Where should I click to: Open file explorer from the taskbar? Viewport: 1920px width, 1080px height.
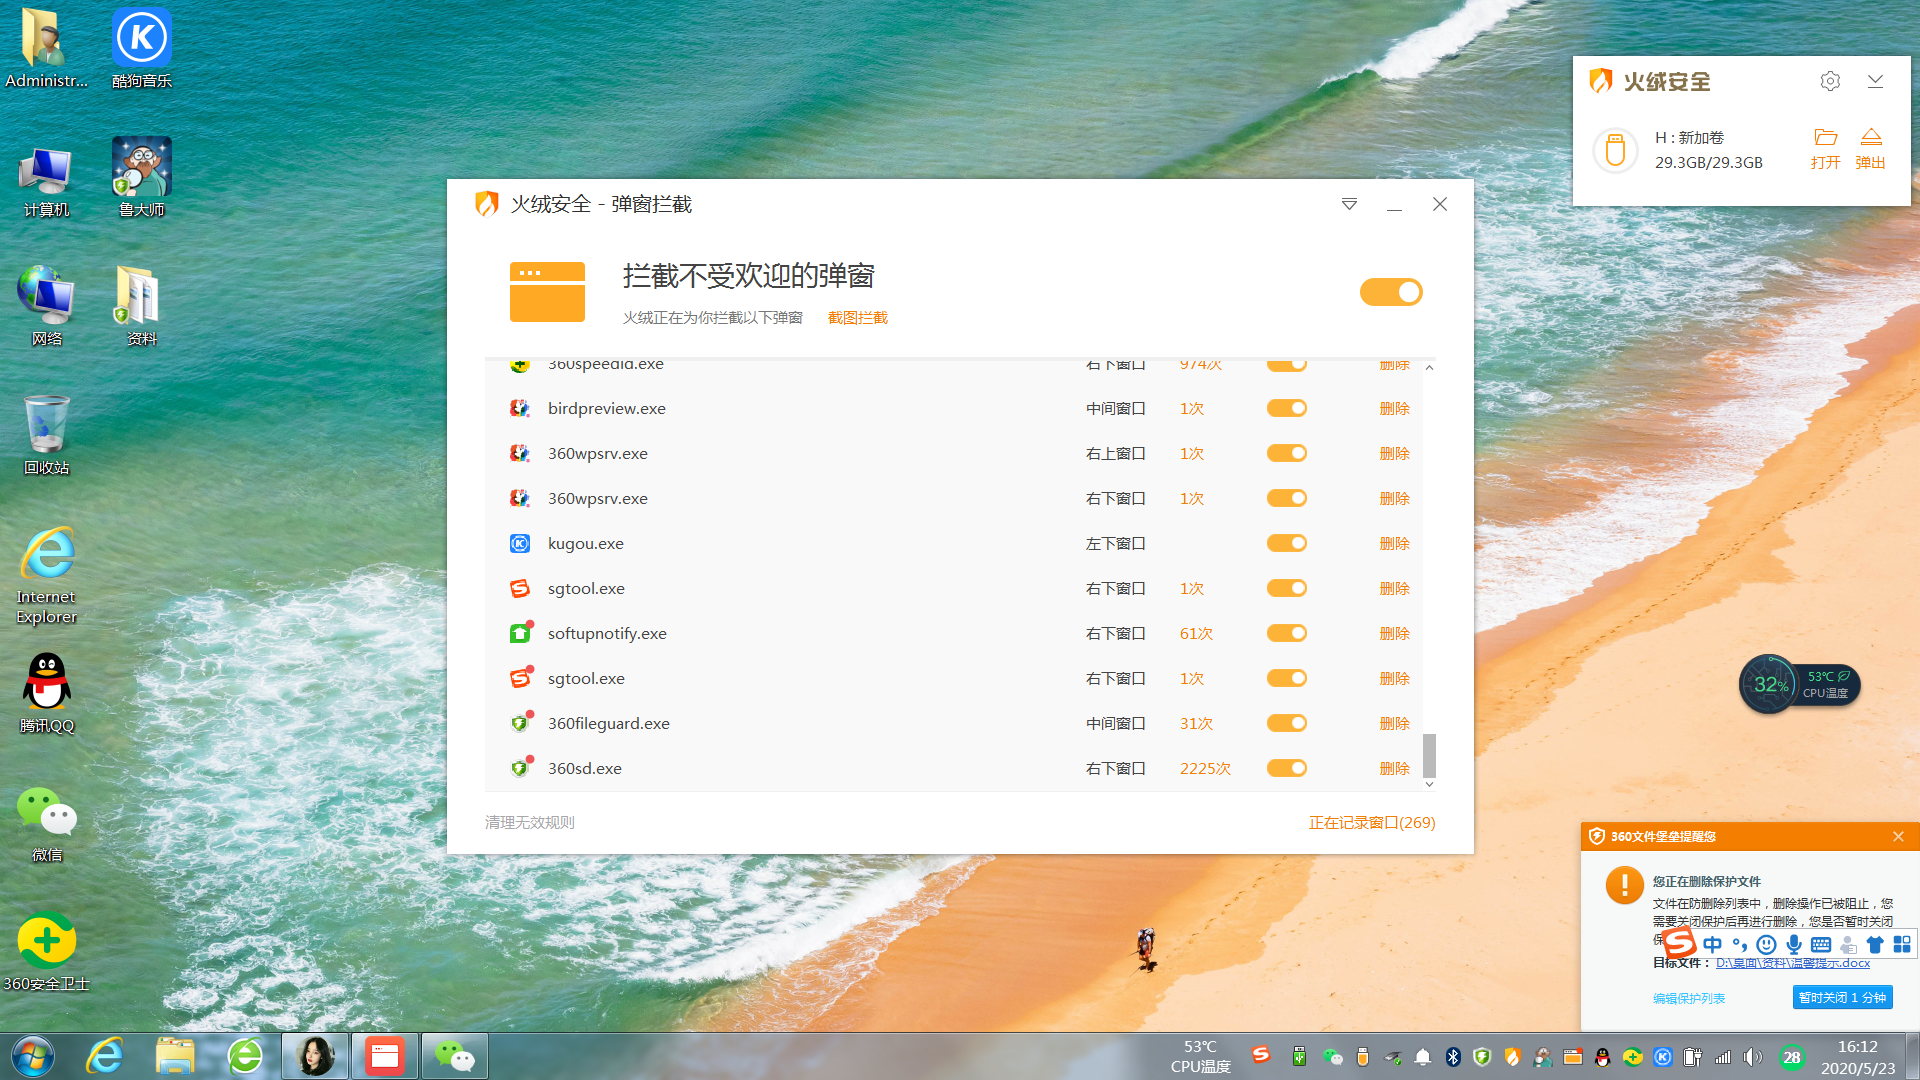tap(174, 1056)
